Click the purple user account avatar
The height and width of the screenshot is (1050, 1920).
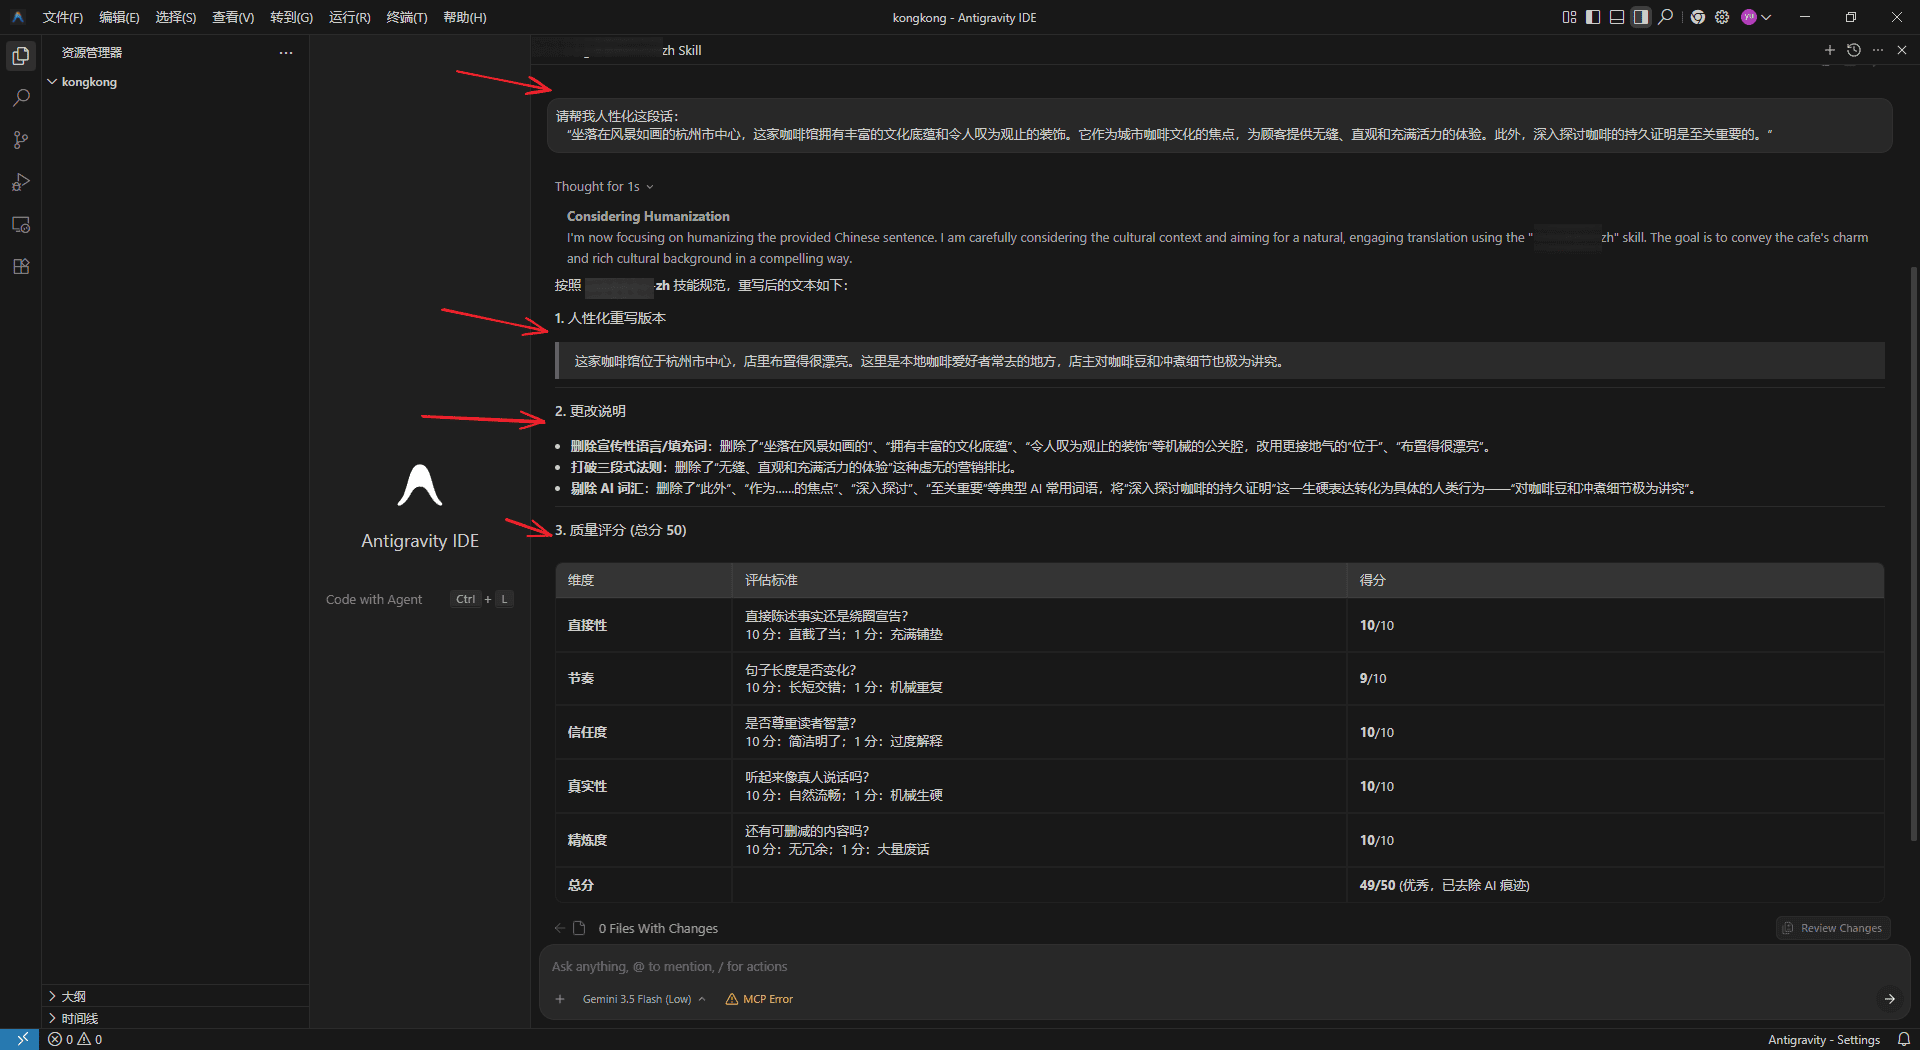click(x=1749, y=17)
